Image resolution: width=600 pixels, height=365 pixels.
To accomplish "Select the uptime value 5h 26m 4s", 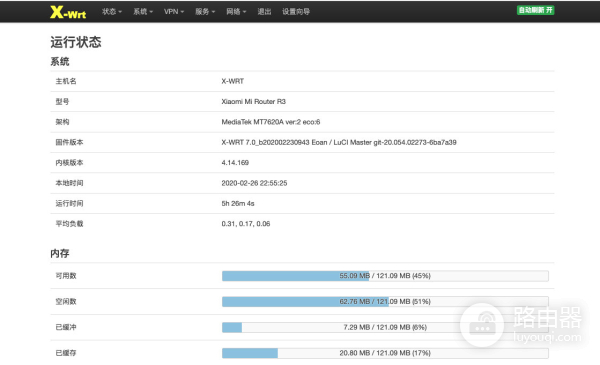I will point(238,203).
